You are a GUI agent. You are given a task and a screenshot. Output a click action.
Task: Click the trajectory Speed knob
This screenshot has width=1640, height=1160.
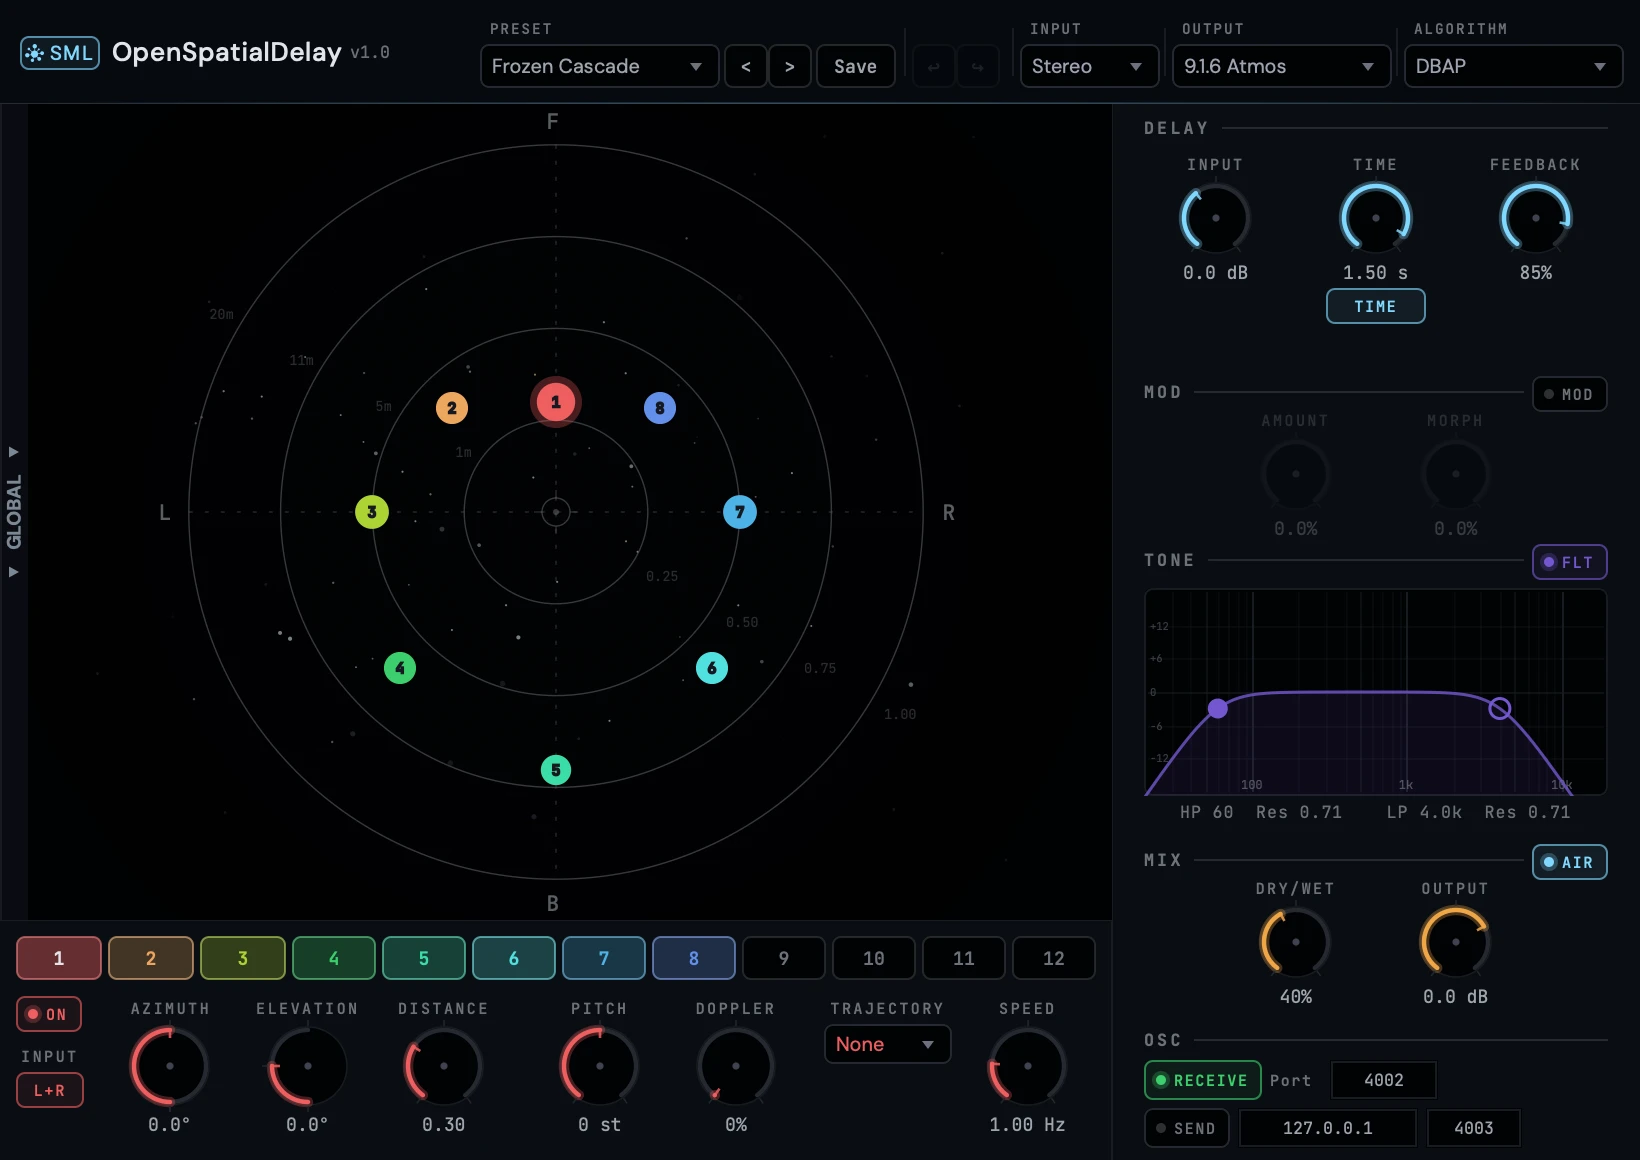(1028, 1066)
